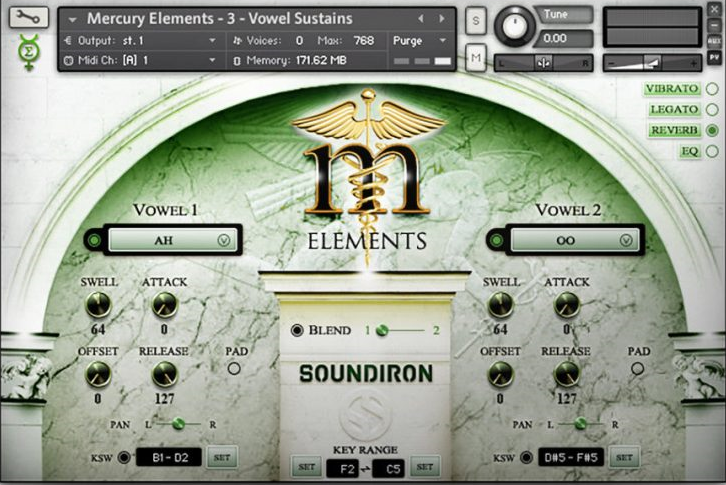The width and height of the screenshot is (726, 485).
Task: Adjust the L-R pan slider in header
Action: tap(543, 63)
